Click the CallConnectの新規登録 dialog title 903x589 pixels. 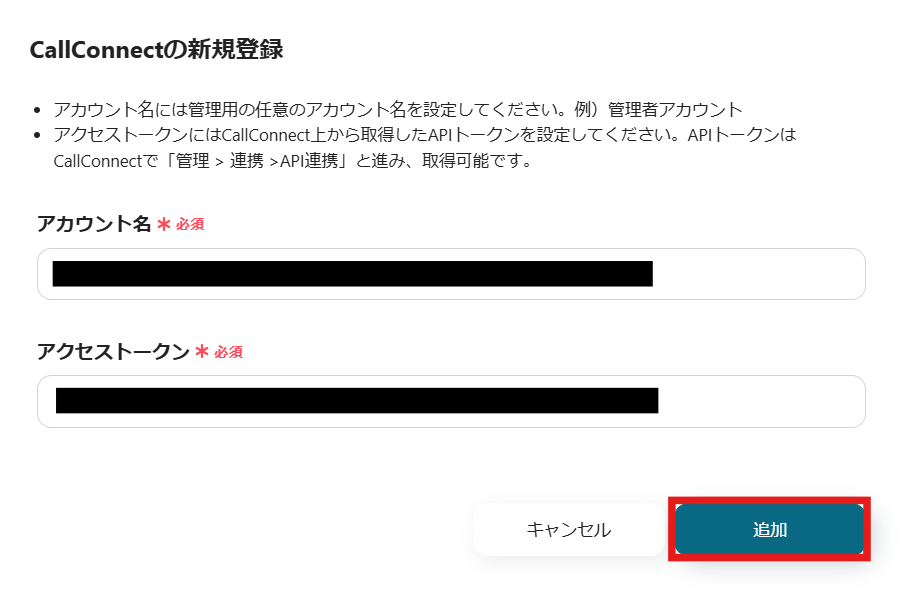pos(156,50)
